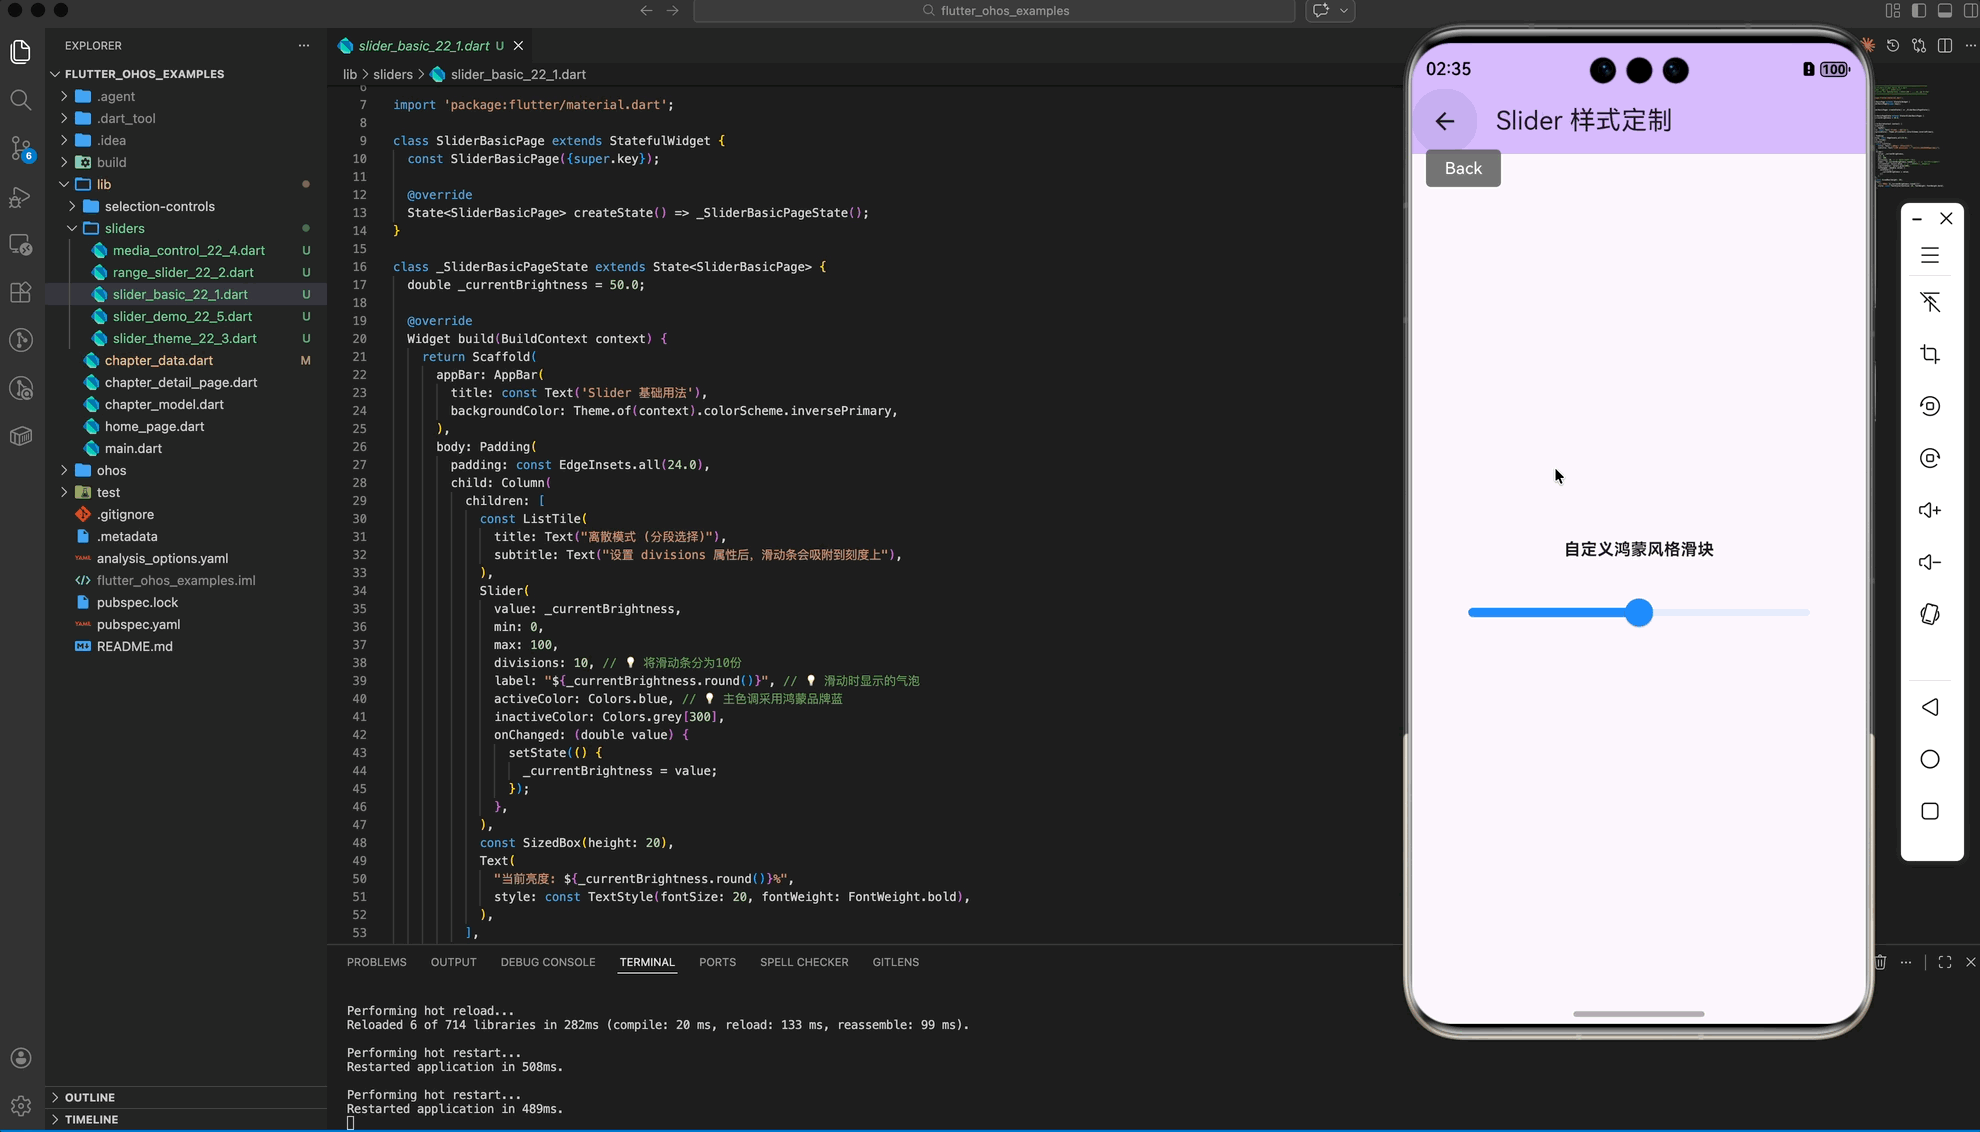Go back in editor navigation history
Viewport: 1980px width, 1132px height.
point(646,11)
